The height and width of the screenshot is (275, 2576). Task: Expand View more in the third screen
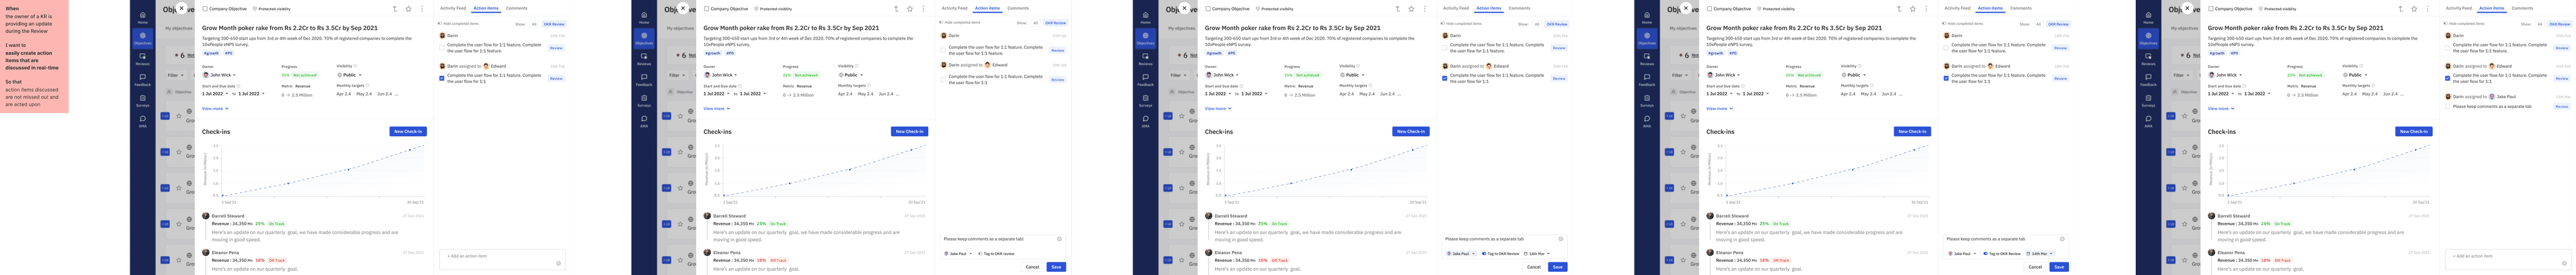click(1219, 108)
